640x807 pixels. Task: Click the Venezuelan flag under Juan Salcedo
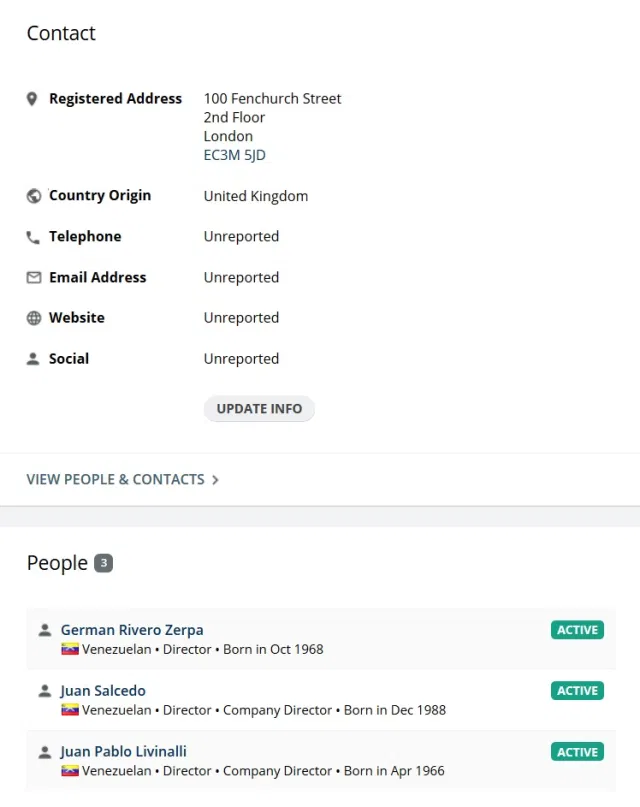(70, 710)
